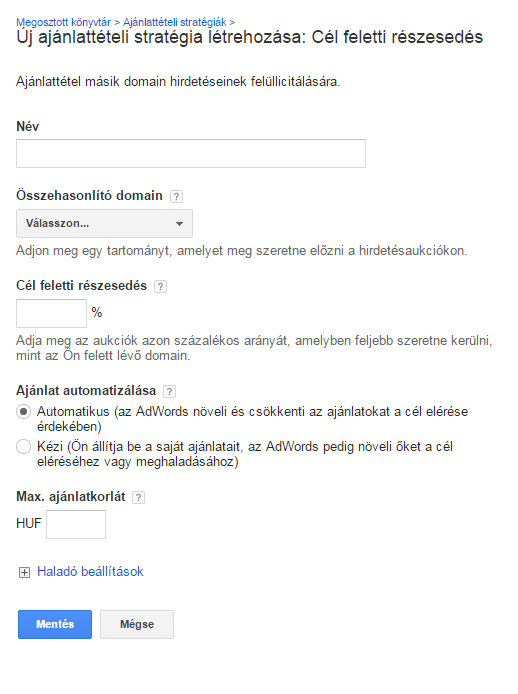Click the Kézi option description text
This screenshot has height=694, width=518.
coord(245,454)
